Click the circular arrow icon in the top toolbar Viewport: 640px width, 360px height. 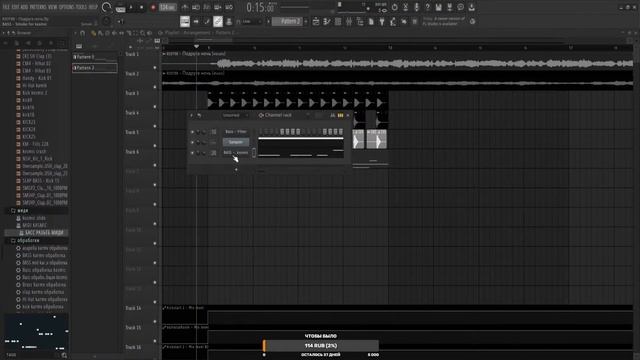394,7
